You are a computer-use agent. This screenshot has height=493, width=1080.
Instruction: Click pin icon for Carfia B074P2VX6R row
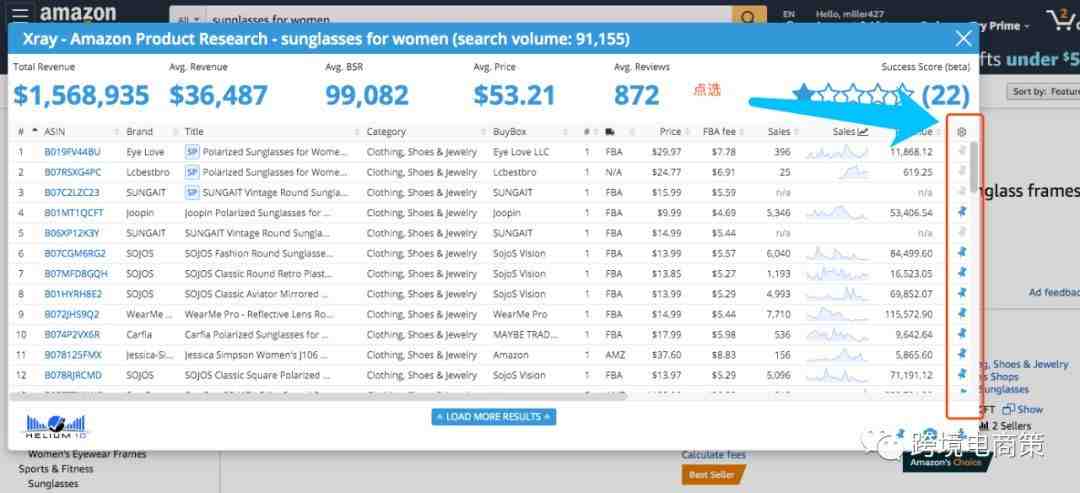point(962,333)
